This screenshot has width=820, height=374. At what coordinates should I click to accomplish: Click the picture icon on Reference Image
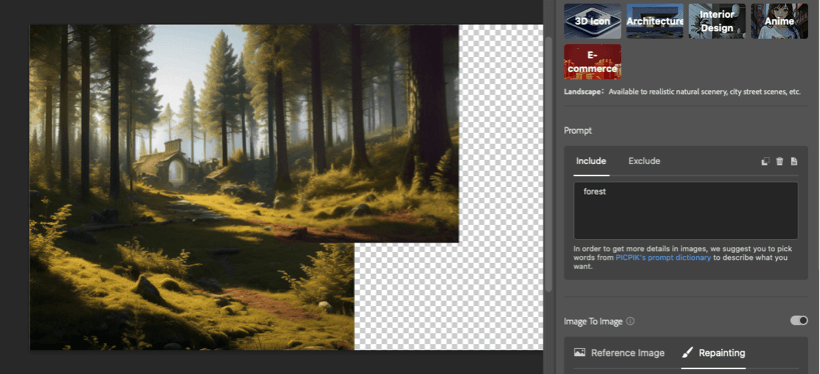pyautogui.click(x=579, y=353)
